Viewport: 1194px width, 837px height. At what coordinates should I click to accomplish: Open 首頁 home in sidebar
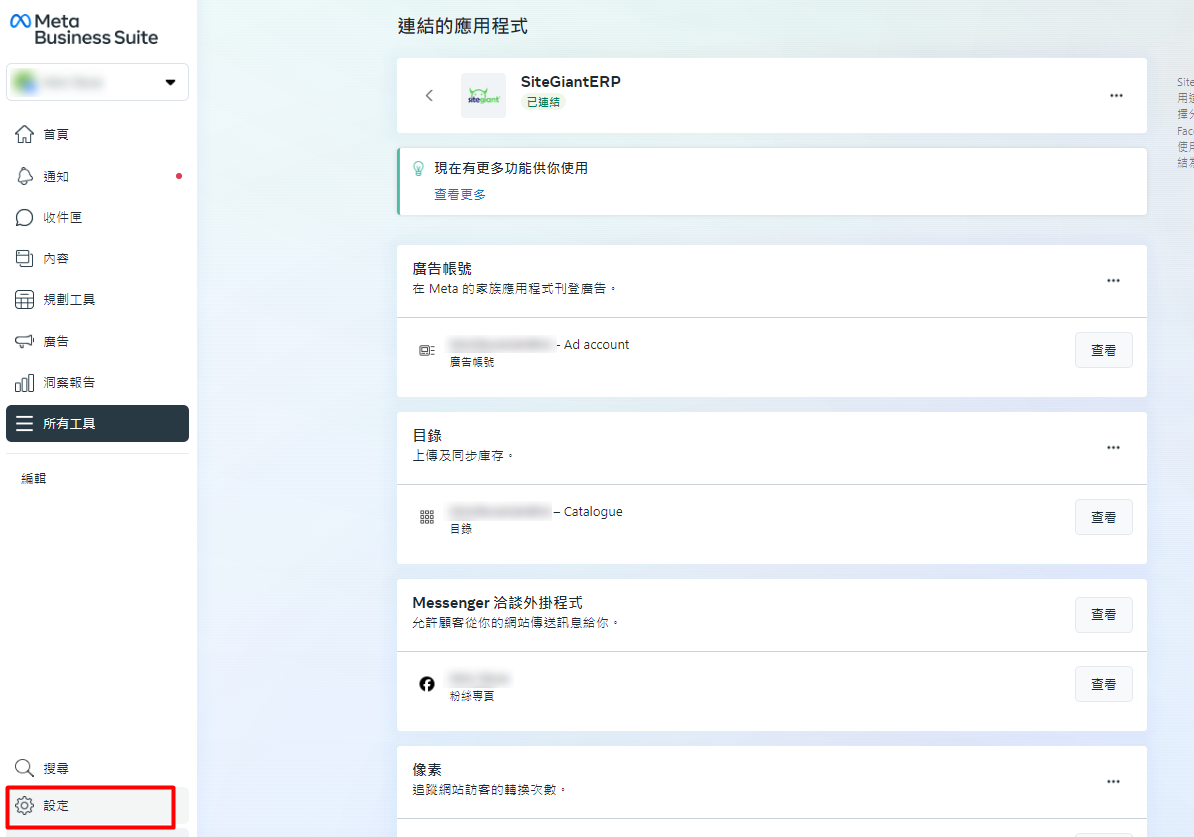55,134
